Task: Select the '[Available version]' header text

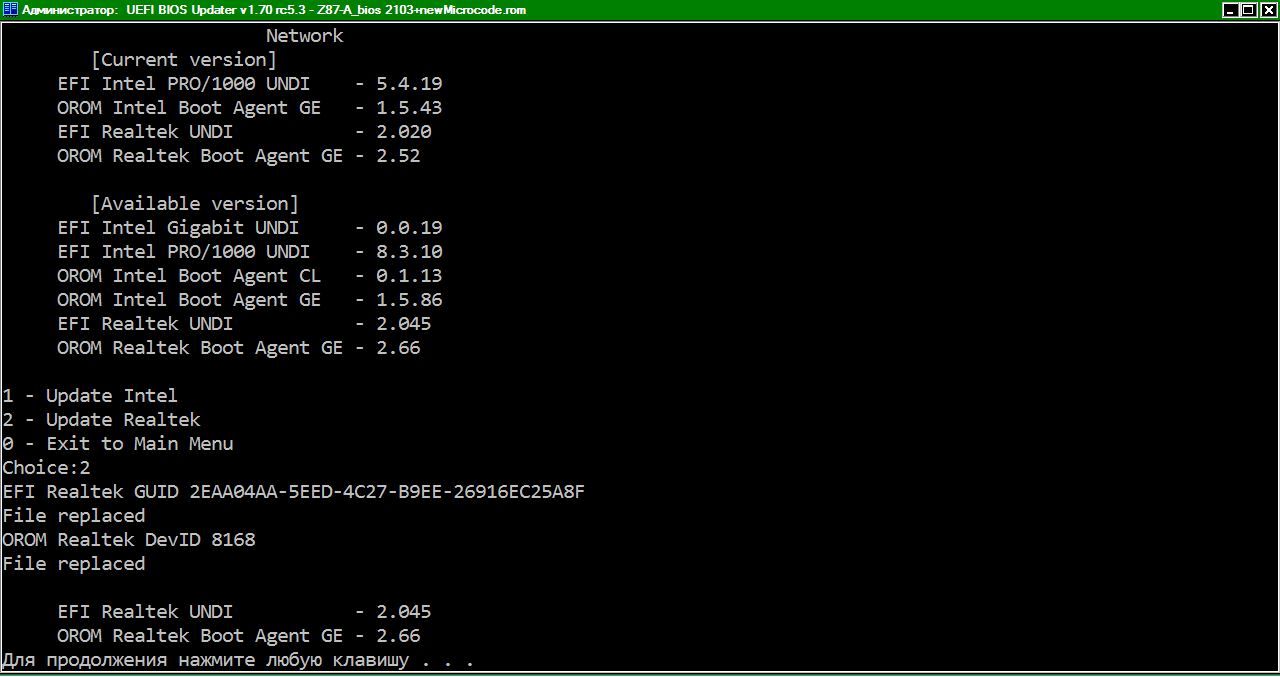Action: pyautogui.click(x=195, y=204)
